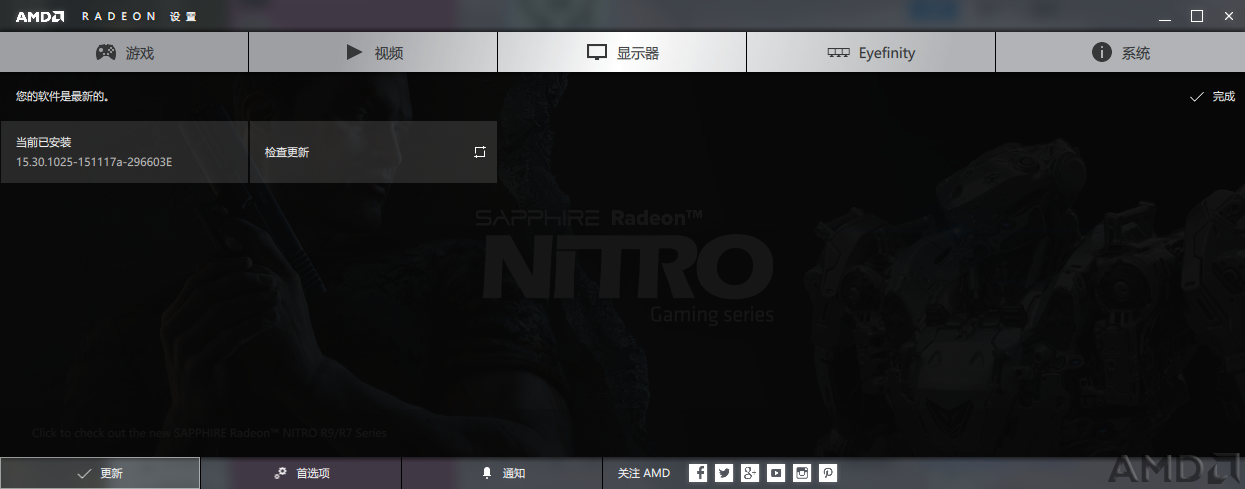Click the refresh icon in 检查更新 tile

tap(480, 152)
